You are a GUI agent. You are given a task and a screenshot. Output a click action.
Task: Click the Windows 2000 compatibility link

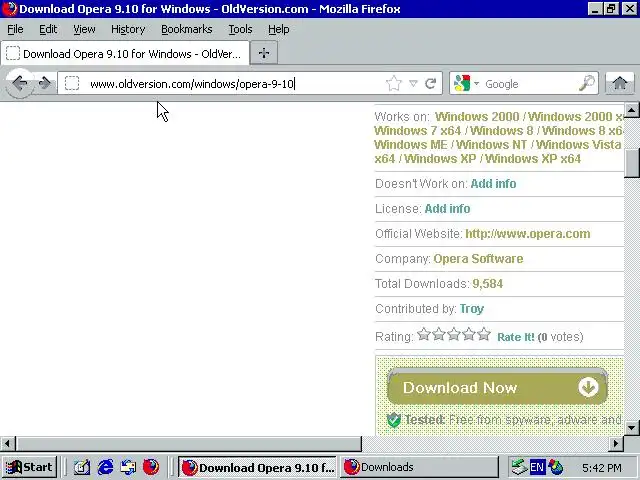click(477, 117)
